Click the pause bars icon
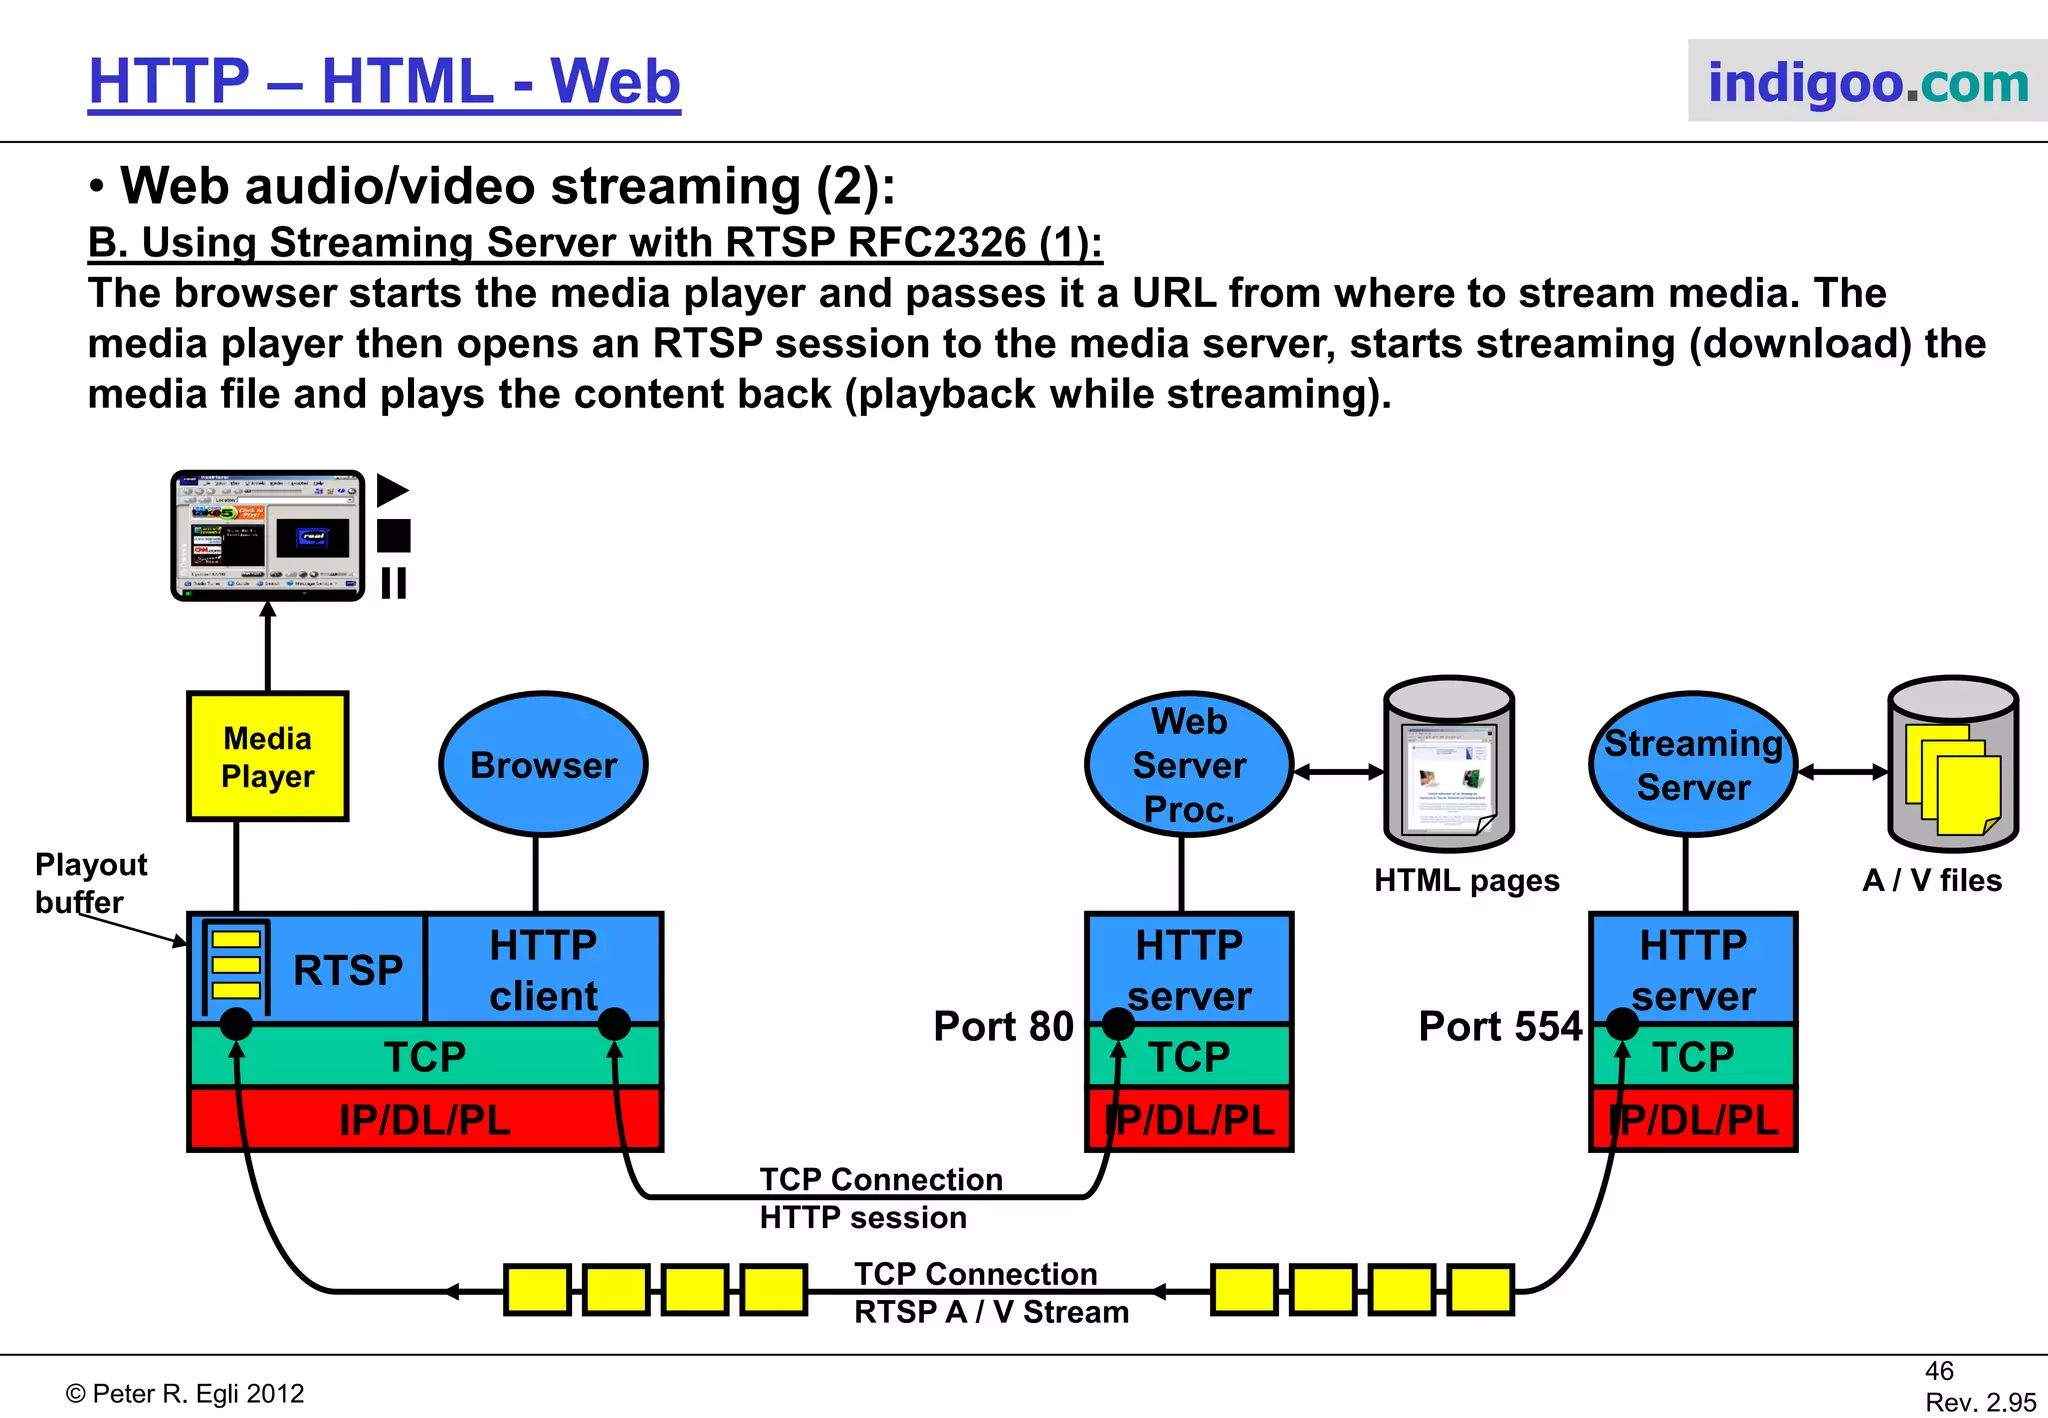Image resolution: width=2048 pixels, height=1418 pixels. tap(394, 582)
